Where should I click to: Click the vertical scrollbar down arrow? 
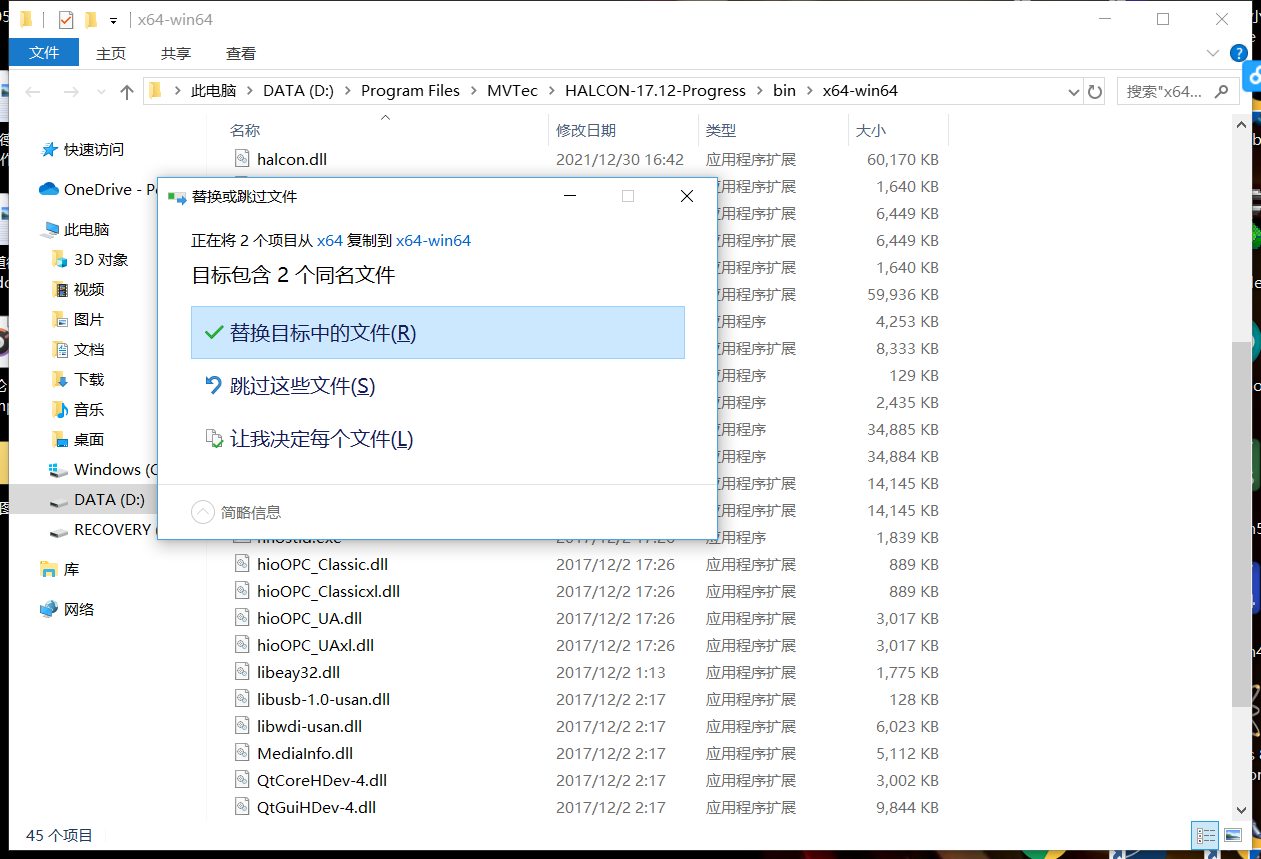pyautogui.click(x=1241, y=811)
